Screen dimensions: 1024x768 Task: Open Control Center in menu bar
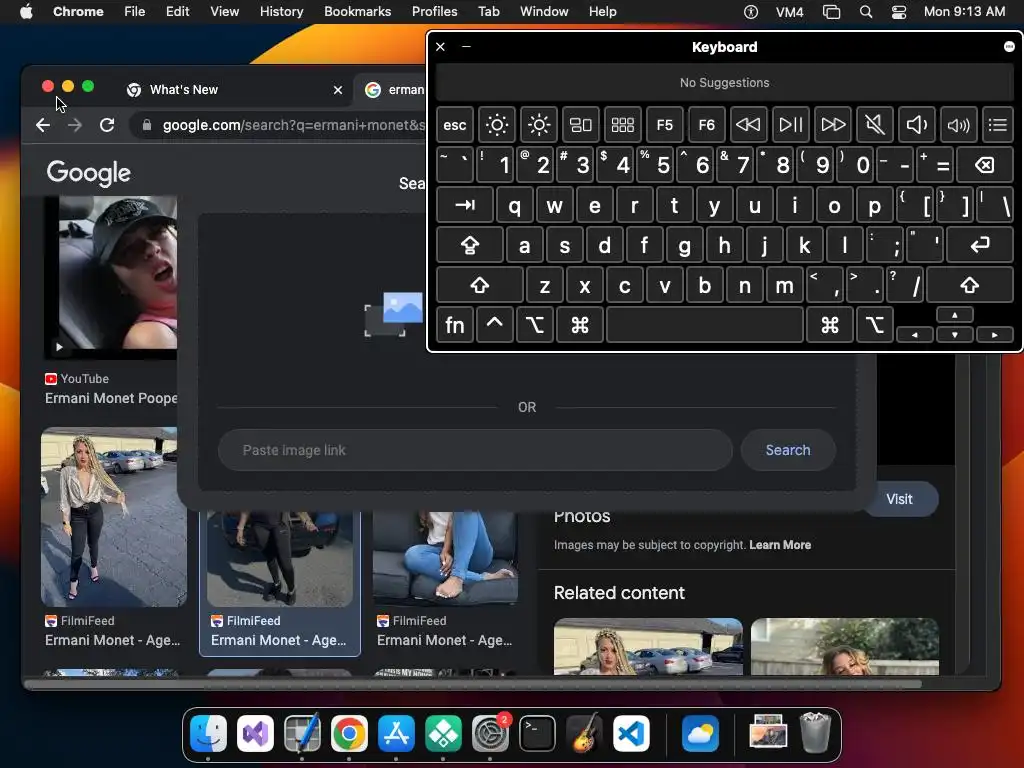899,11
